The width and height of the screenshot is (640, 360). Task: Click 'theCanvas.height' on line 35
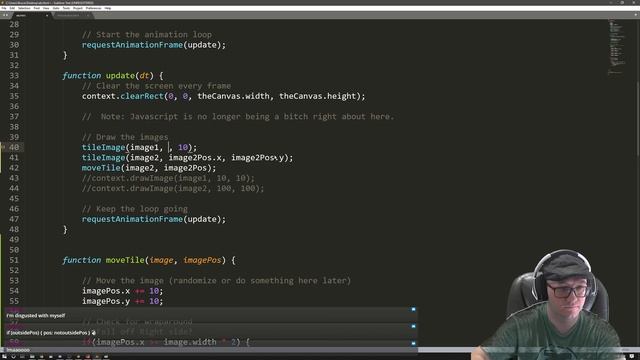click(318, 96)
